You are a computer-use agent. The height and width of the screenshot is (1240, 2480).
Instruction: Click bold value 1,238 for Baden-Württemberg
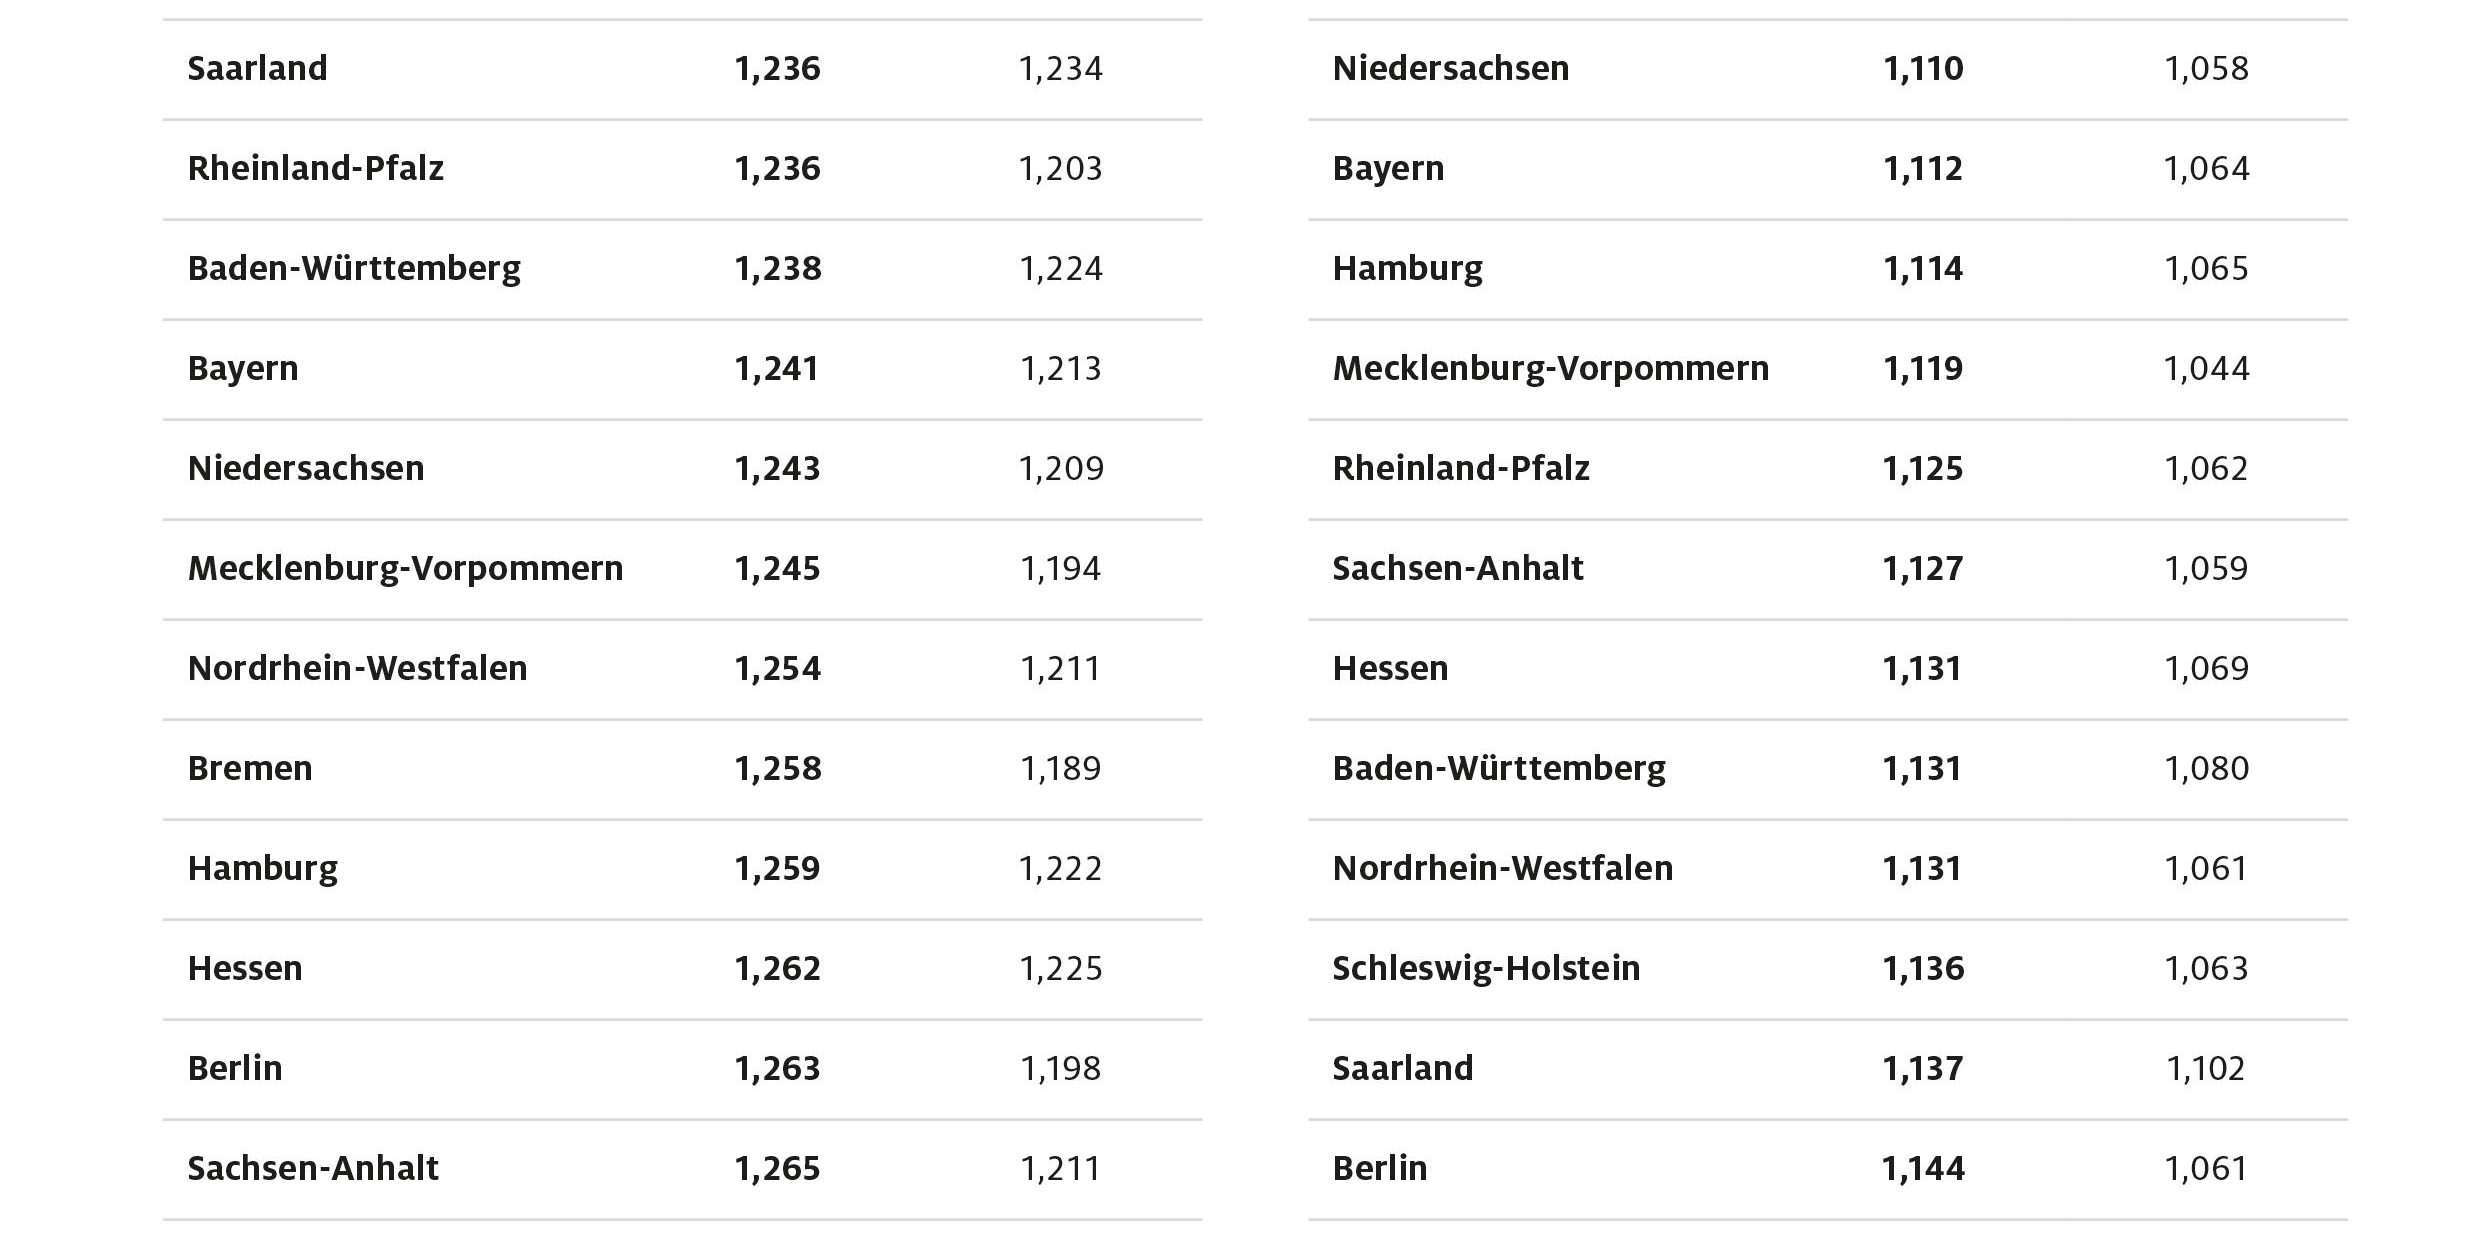pyautogui.click(x=777, y=269)
